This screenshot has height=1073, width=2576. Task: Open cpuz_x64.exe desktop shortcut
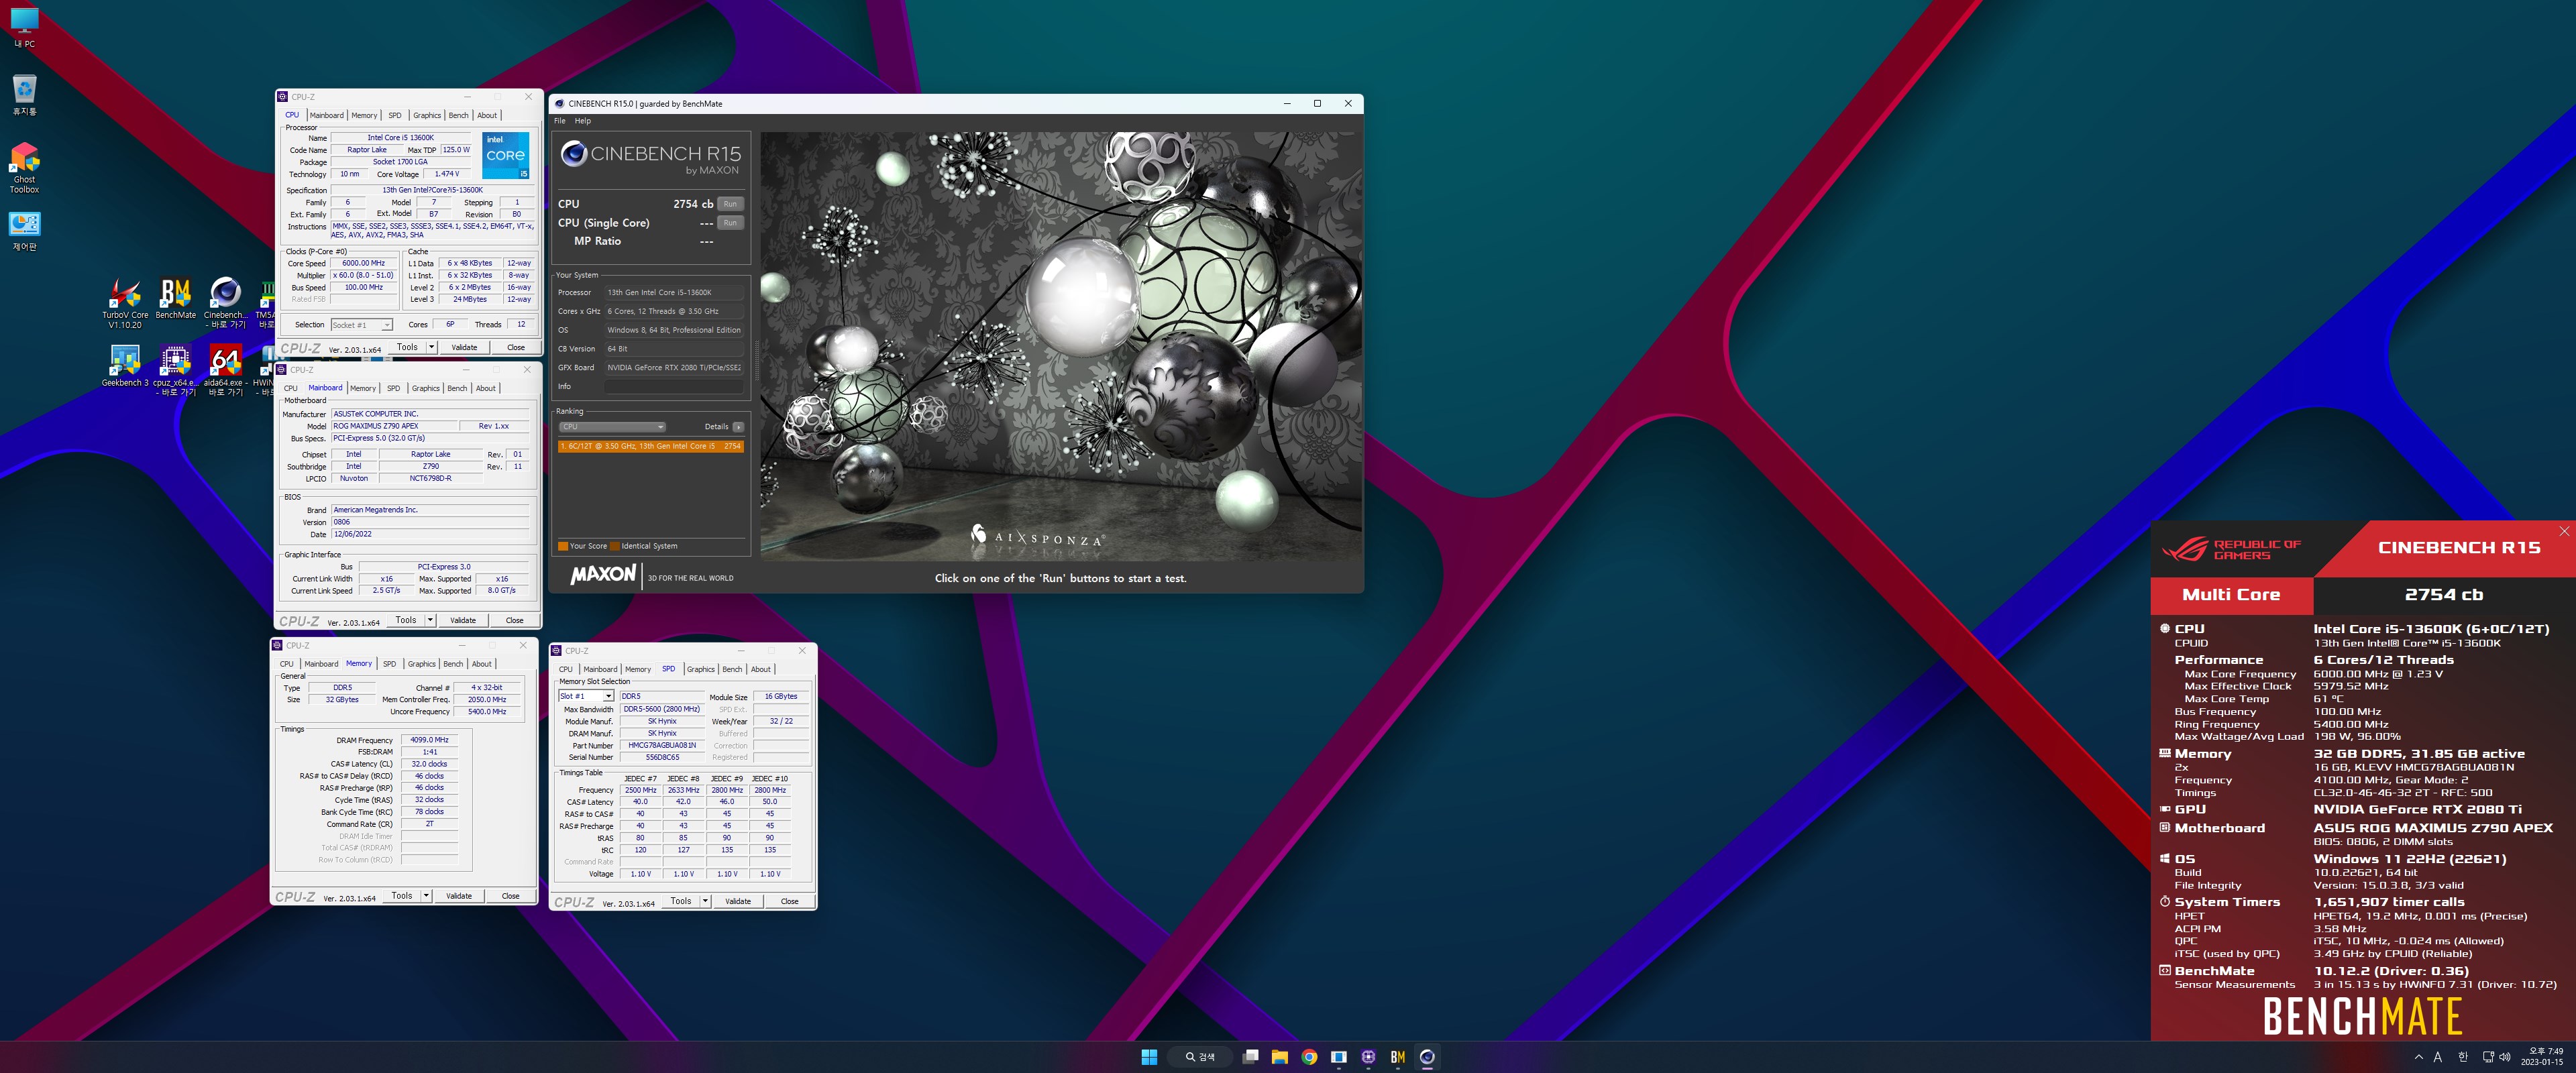(175, 371)
